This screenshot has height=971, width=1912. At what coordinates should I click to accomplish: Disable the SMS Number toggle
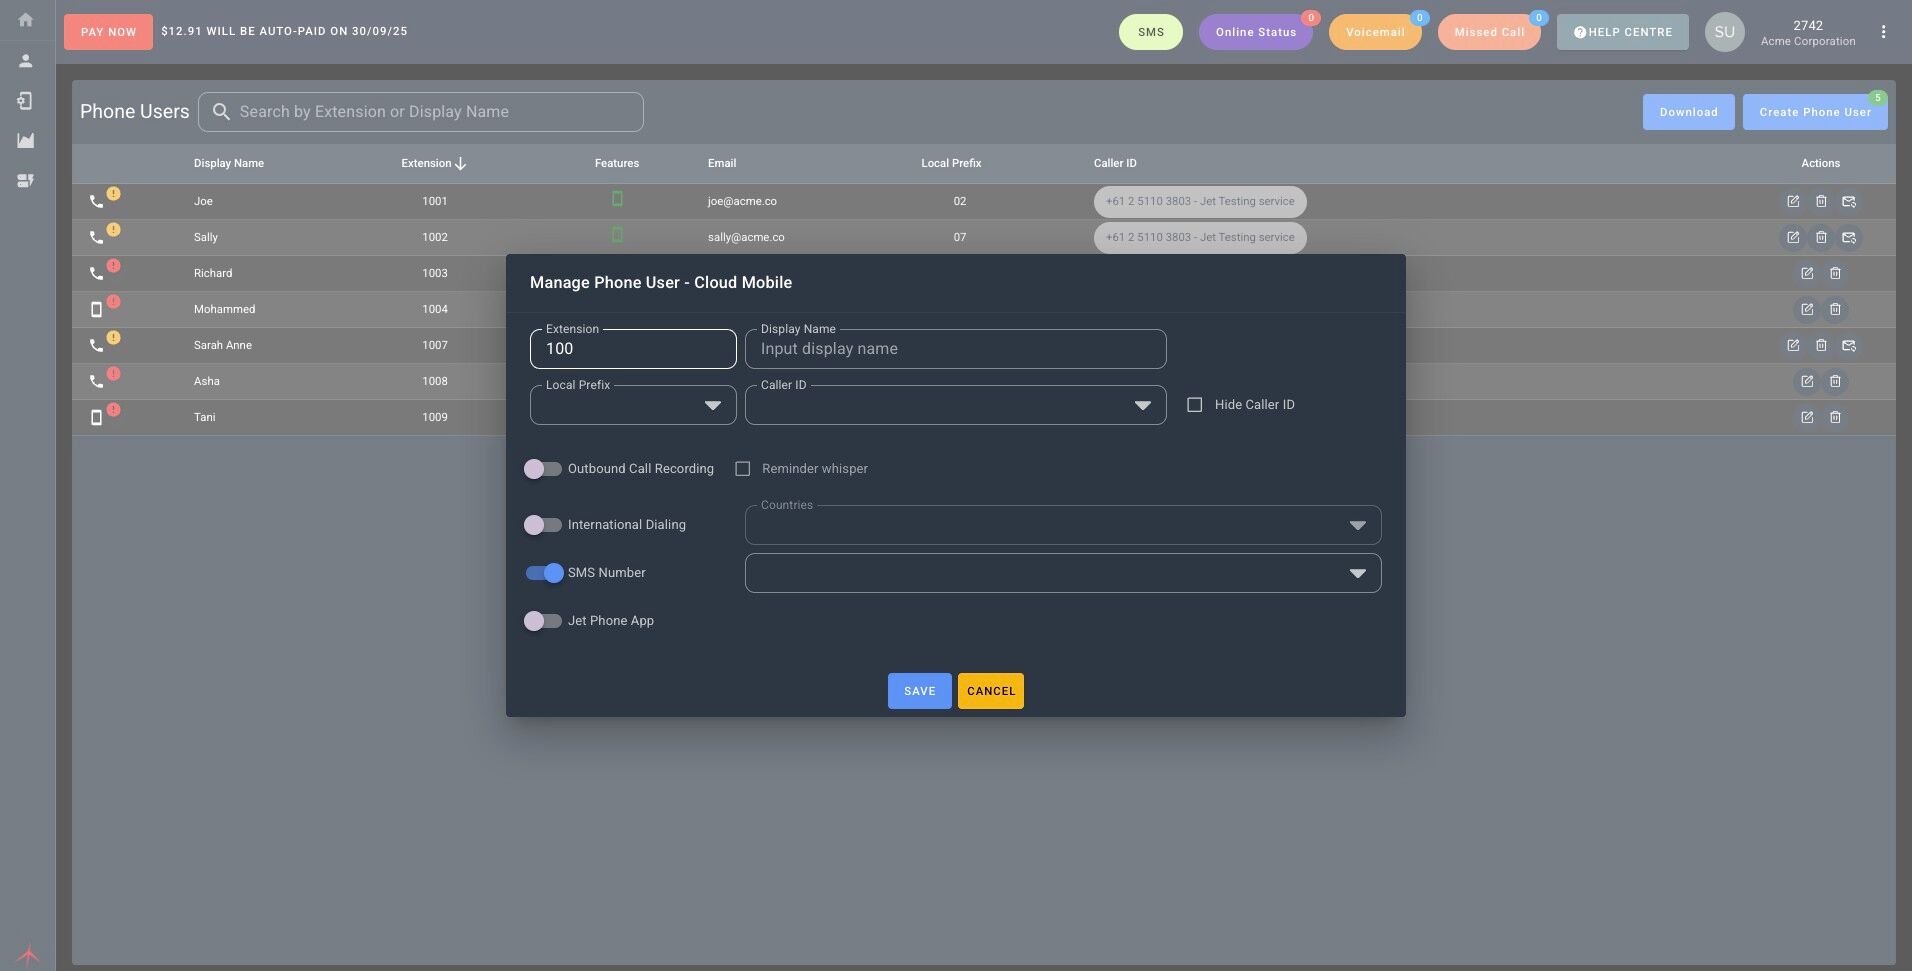[x=544, y=573]
